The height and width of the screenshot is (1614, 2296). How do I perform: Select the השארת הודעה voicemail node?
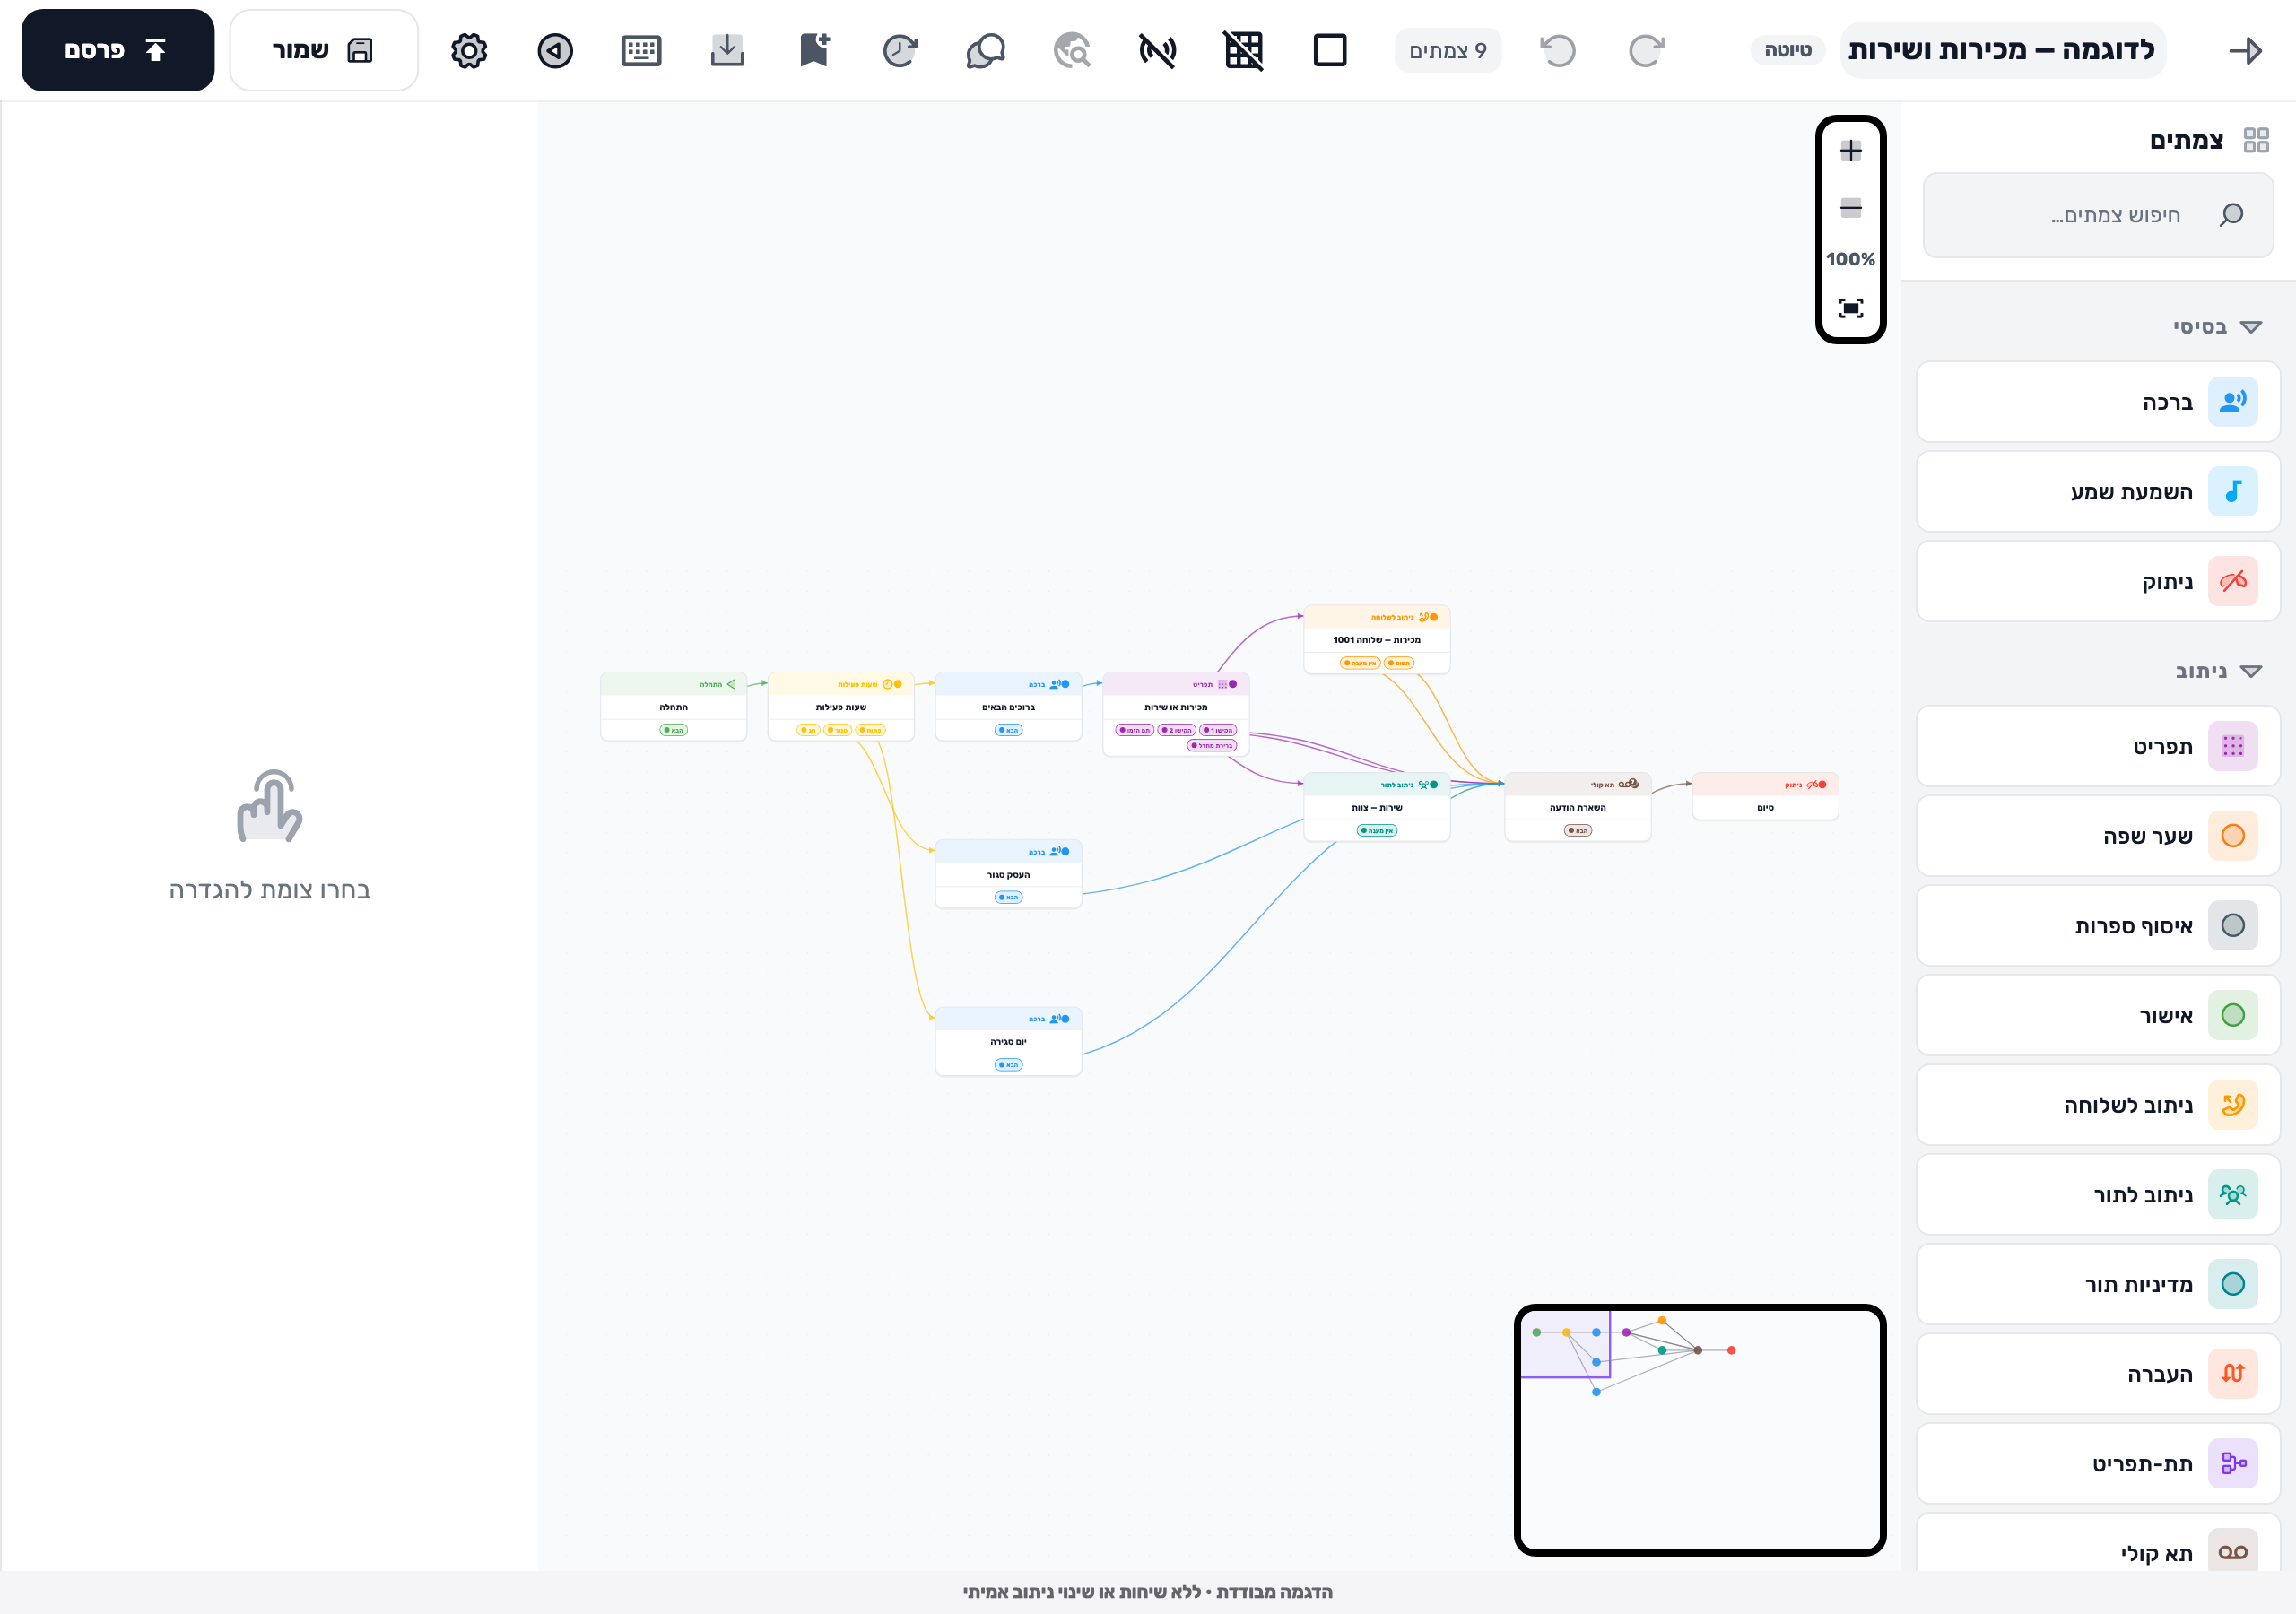[1578, 807]
